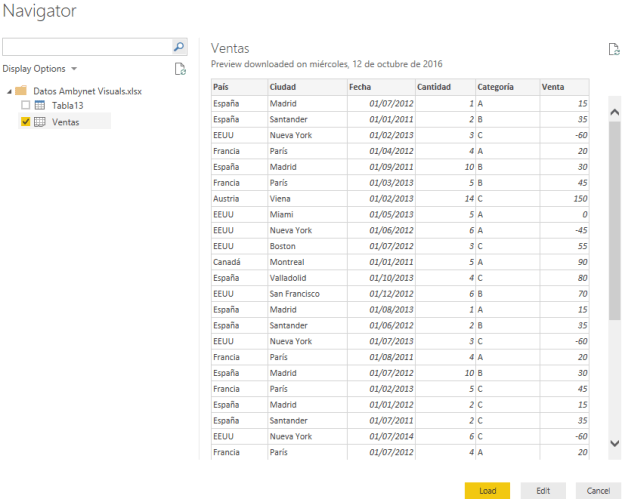This screenshot has width=625, height=502.
Task: Click the refresh icon beside Display Options
Action: [180, 69]
